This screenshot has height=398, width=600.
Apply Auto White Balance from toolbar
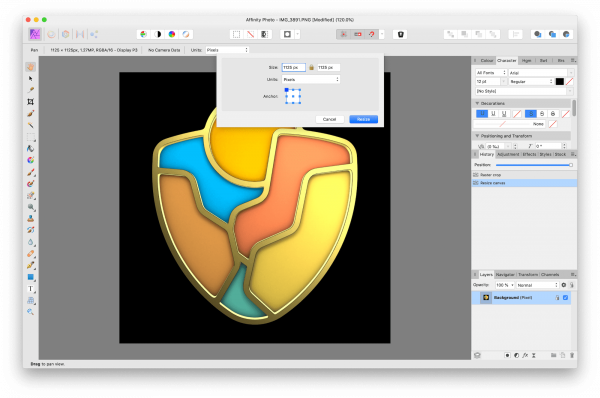click(x=186, y=34)
